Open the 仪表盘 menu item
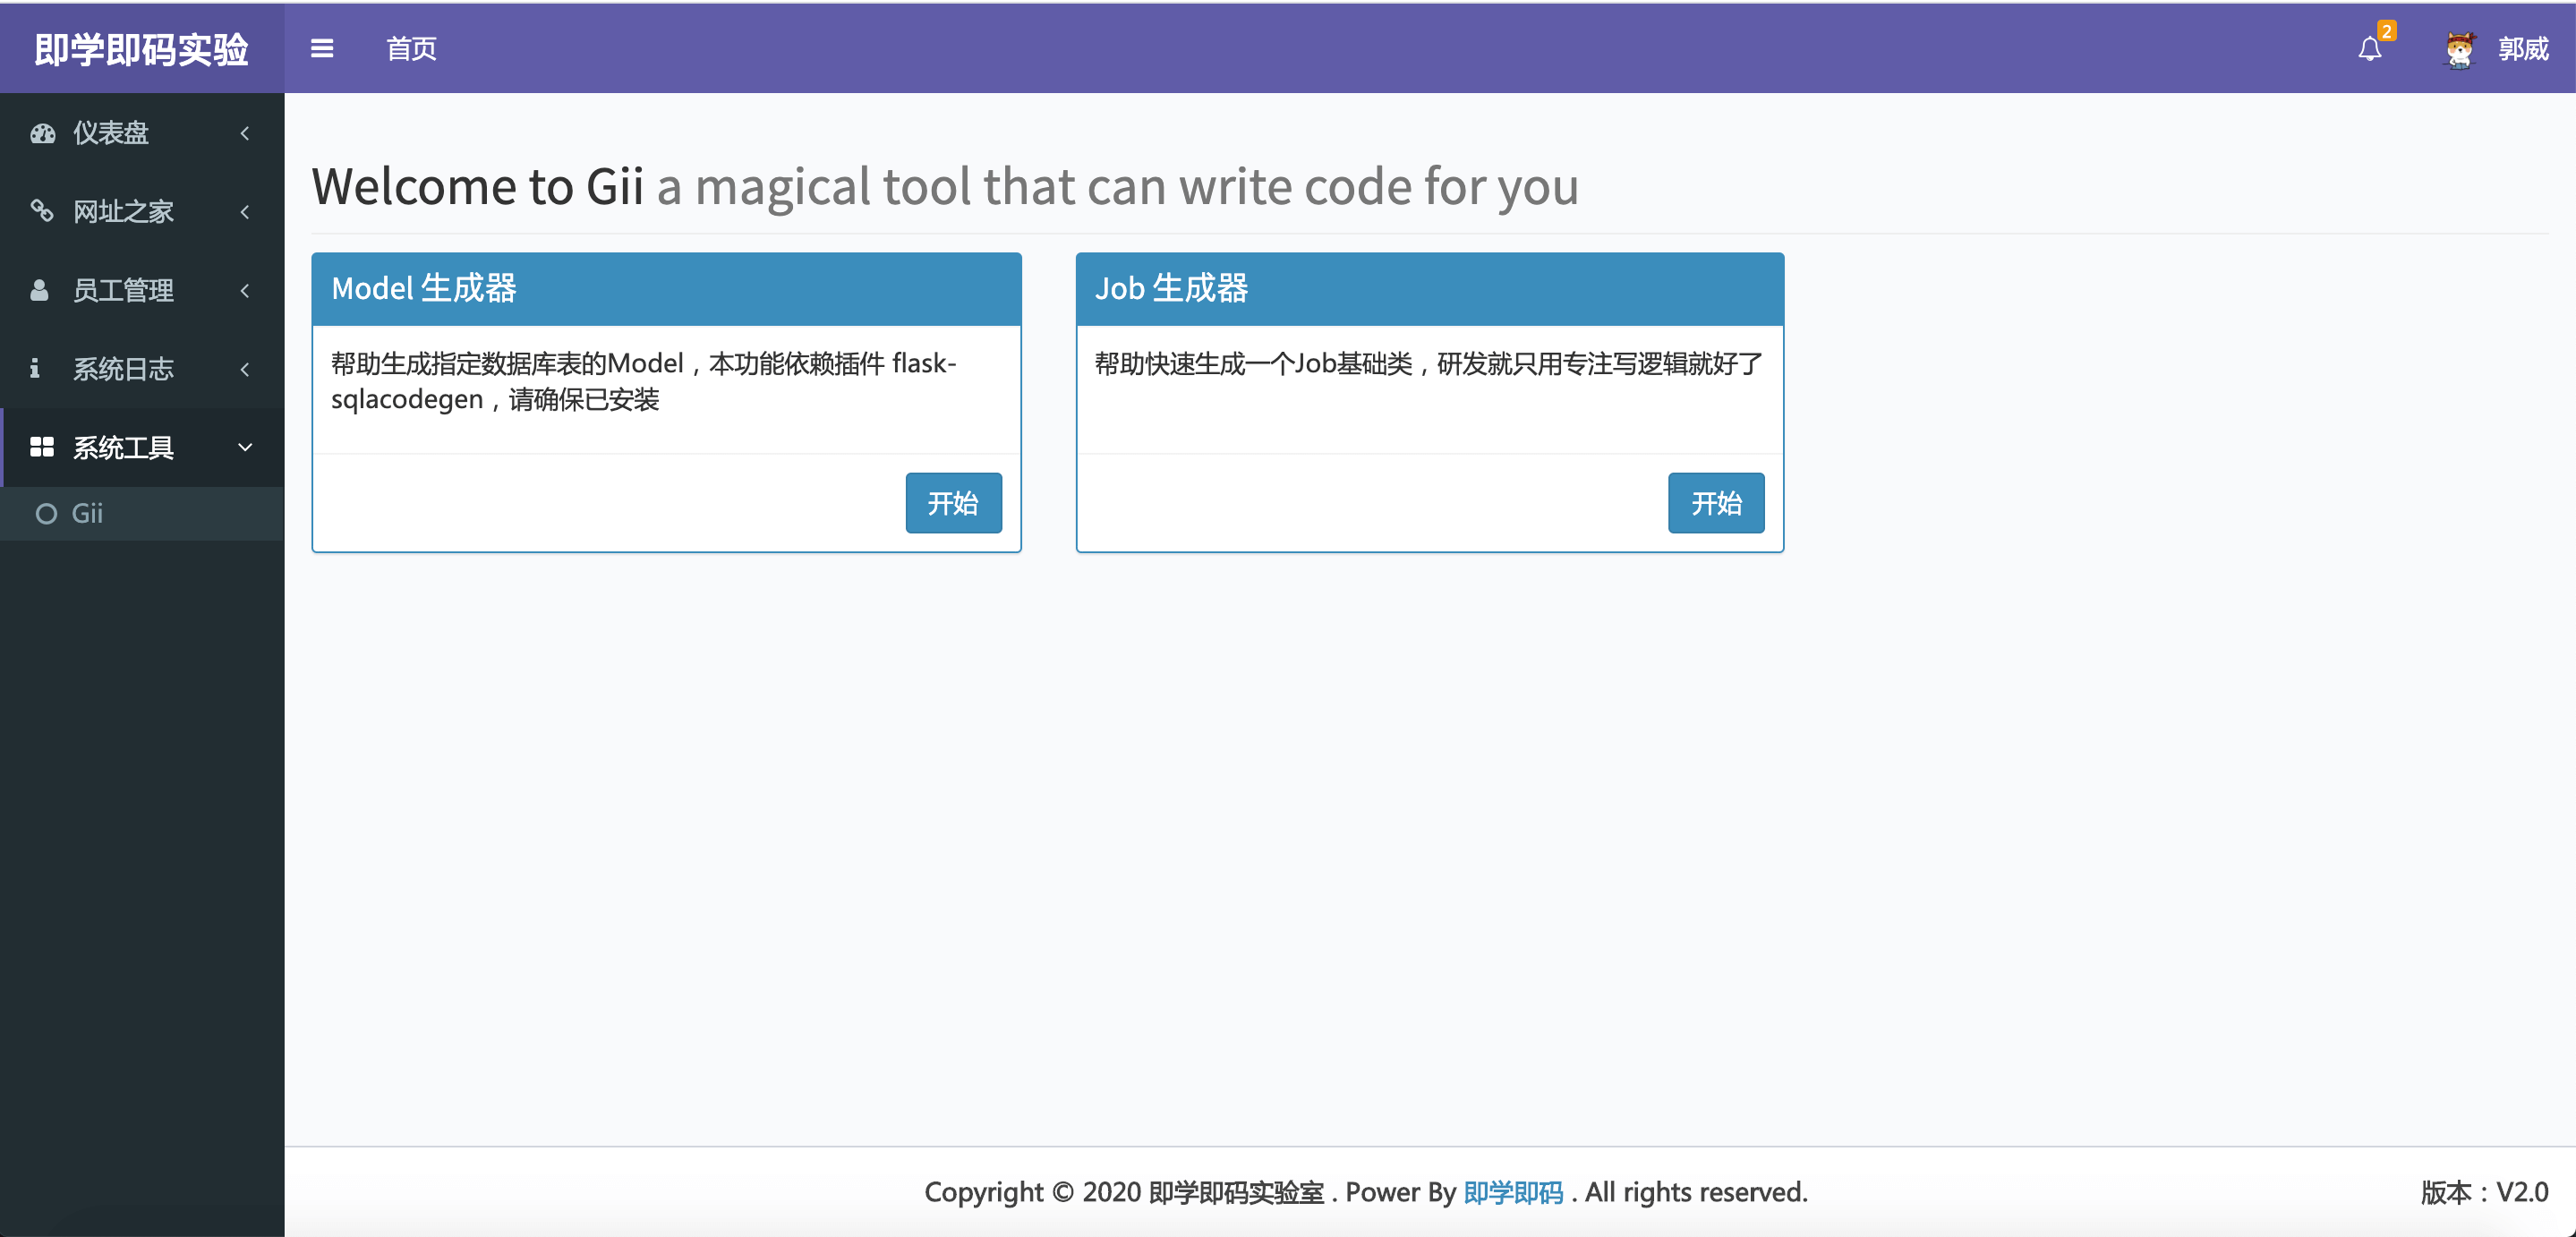This screenshot has width=2576, height=1237. [x=142, y=133]
